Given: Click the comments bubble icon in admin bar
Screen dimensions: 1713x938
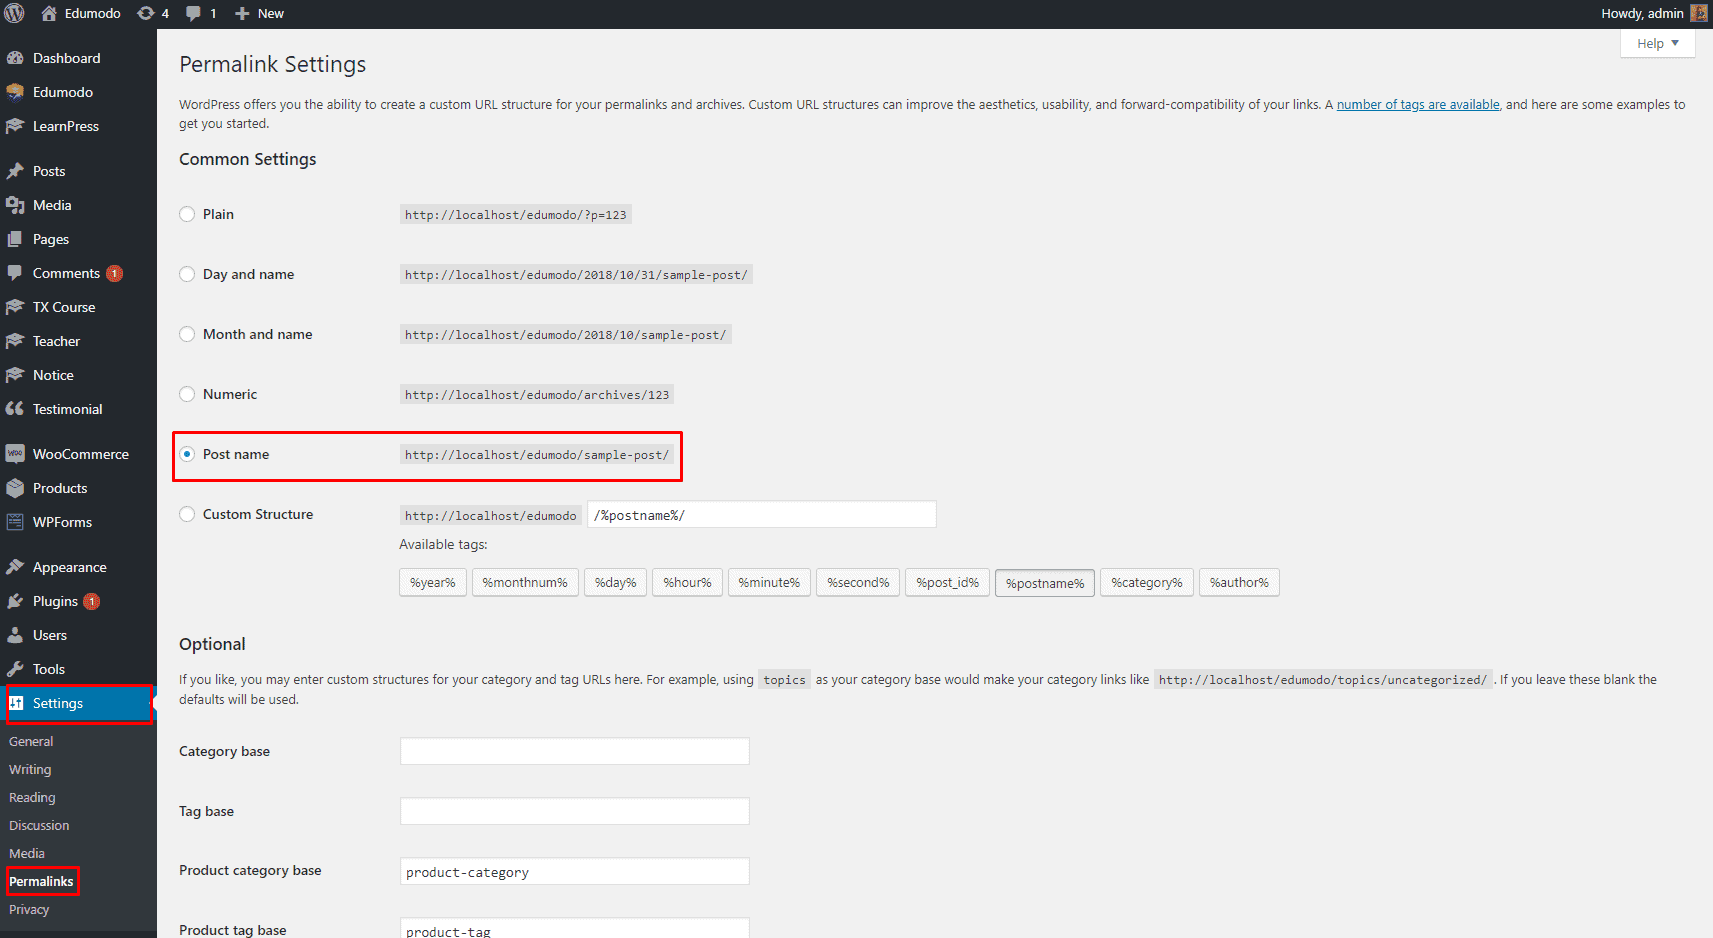Looking at the screenshot, I should pyautogui.click(x=194, y=13).
